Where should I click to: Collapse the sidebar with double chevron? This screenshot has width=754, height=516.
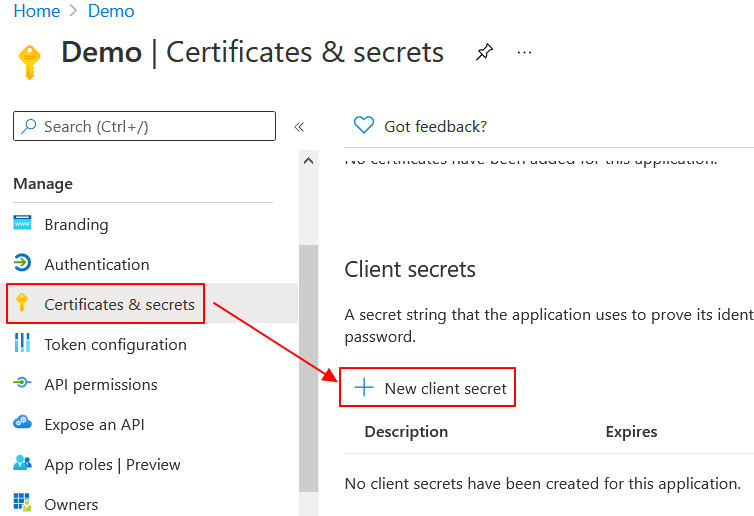(x=298, y=127)
